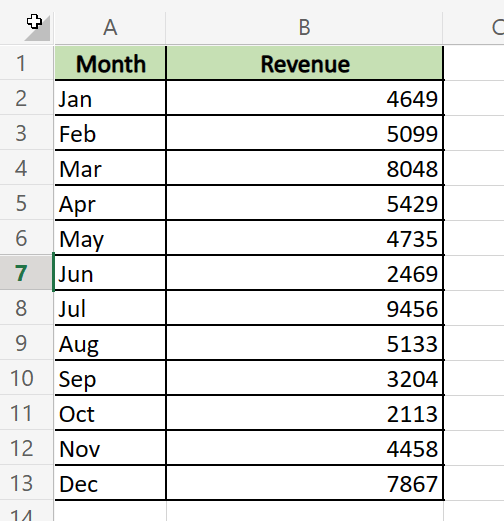Select the Dec cell

110,483
